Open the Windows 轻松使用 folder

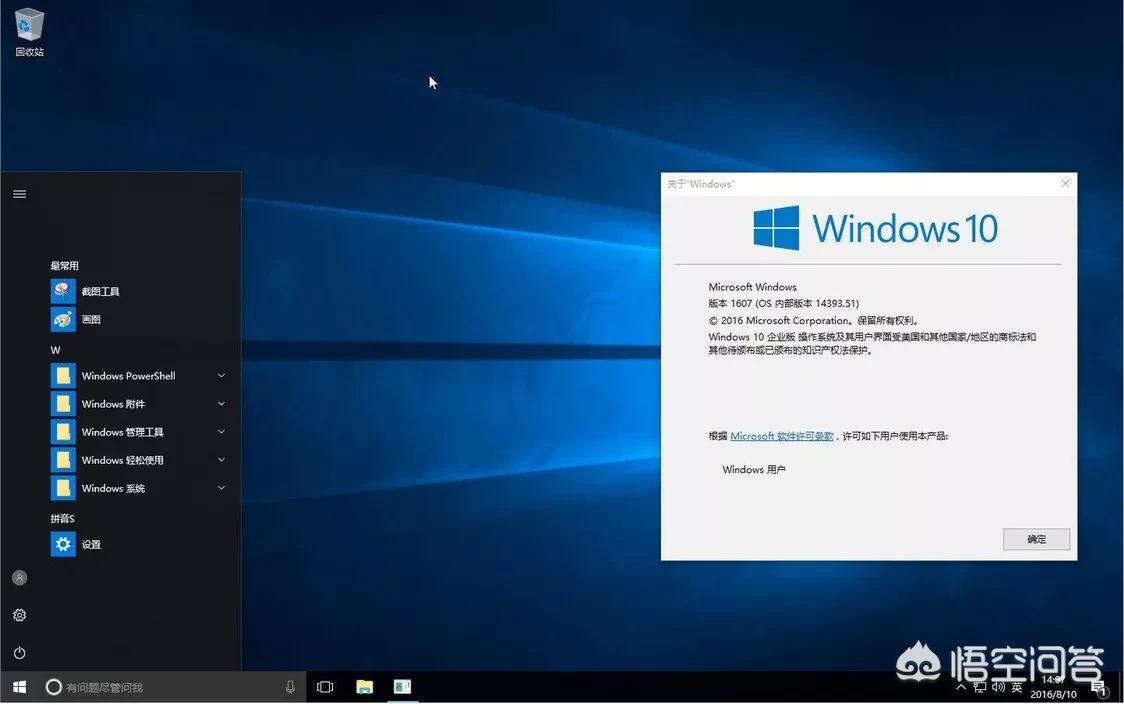(x=138, y=460)
